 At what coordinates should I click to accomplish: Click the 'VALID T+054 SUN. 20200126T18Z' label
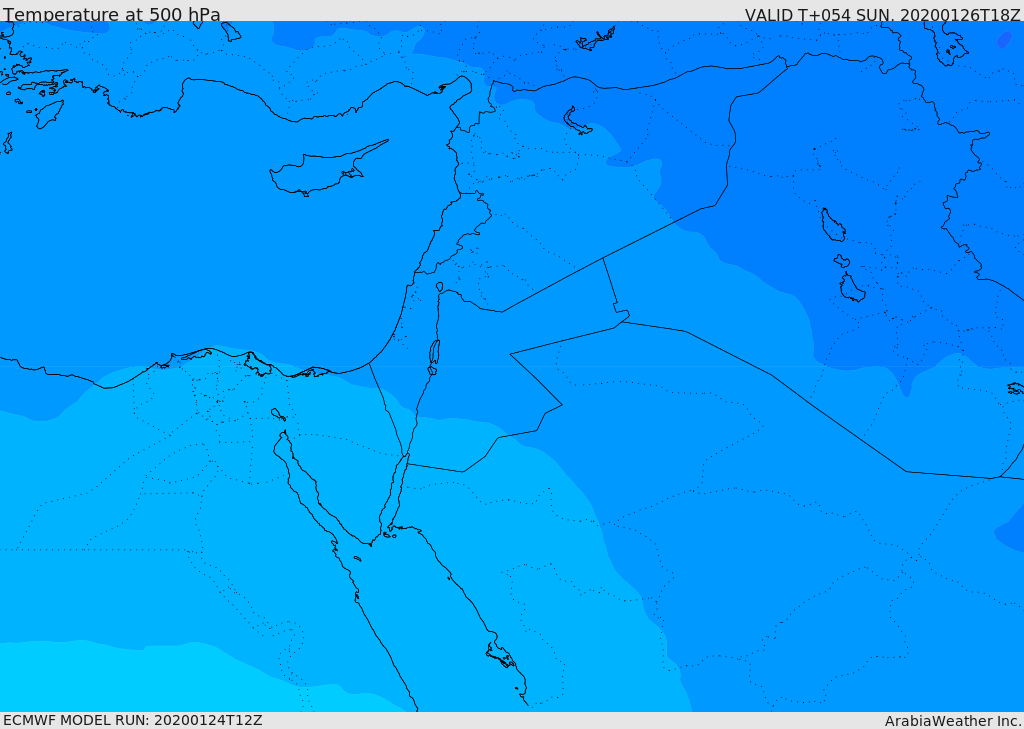pos(882,15)
